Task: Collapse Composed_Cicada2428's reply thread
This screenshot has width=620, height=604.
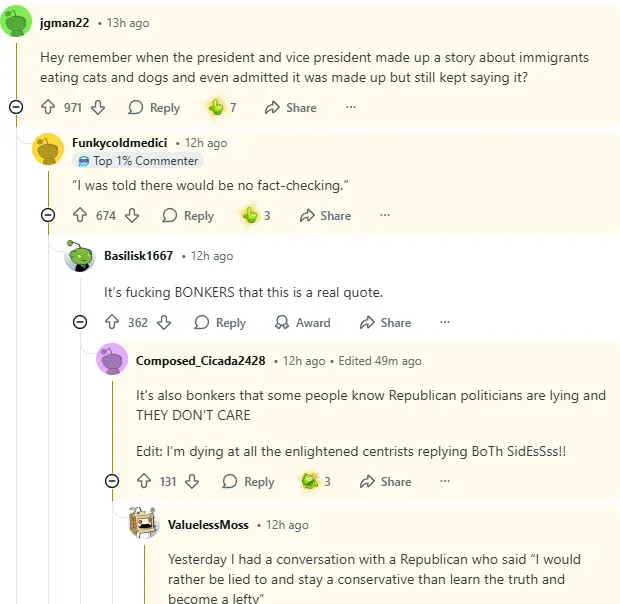Action: [112, 481]
